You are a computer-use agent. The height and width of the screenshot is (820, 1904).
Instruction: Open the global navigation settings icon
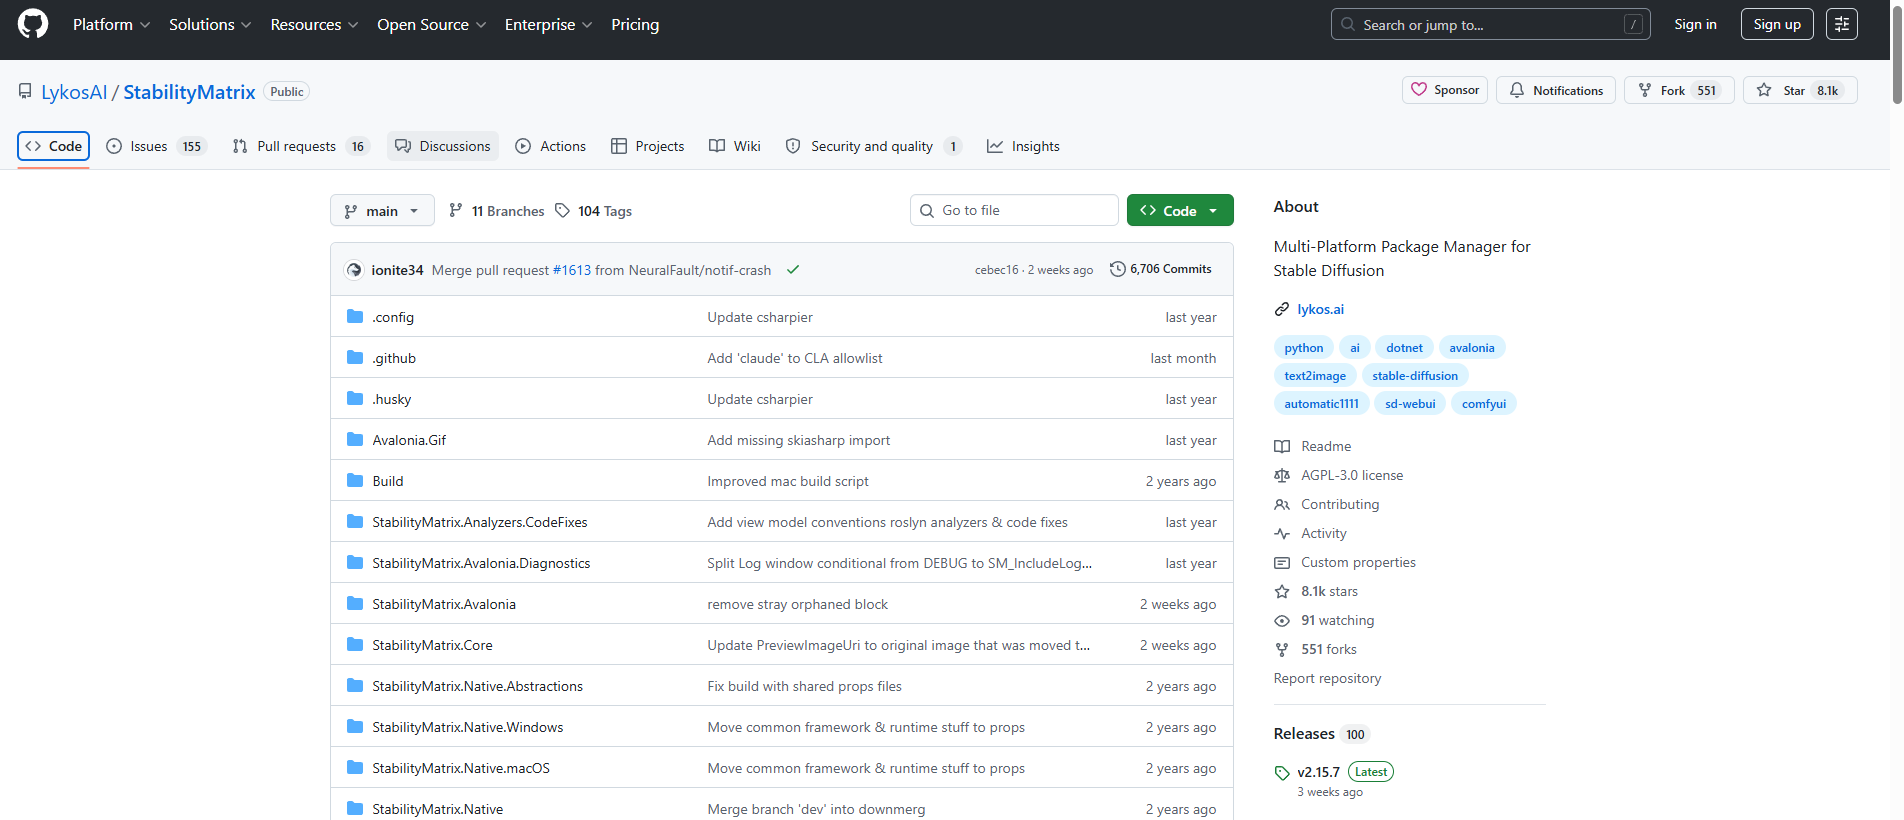[1842, 24]
